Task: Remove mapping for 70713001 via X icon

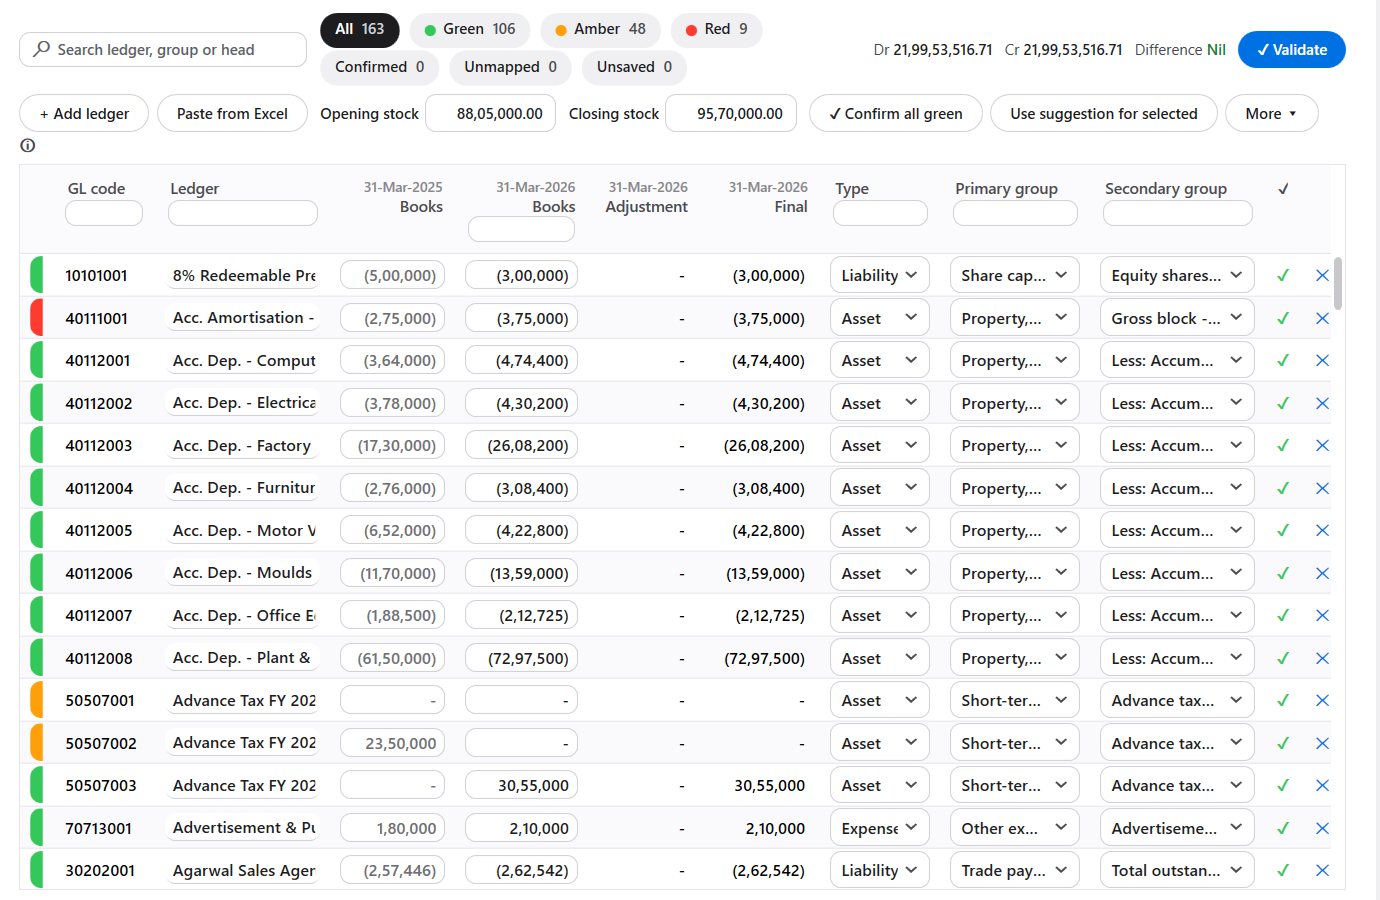Action: pos(1322,828)
